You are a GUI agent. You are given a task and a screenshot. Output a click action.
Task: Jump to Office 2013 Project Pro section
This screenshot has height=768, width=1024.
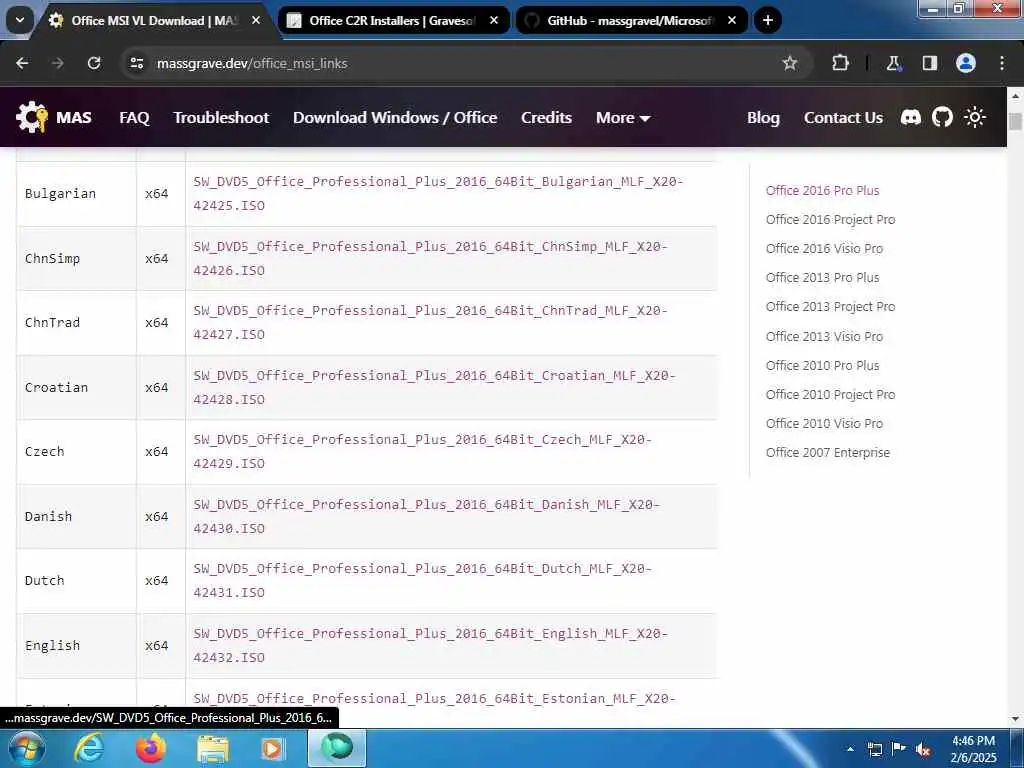(830, 306)
